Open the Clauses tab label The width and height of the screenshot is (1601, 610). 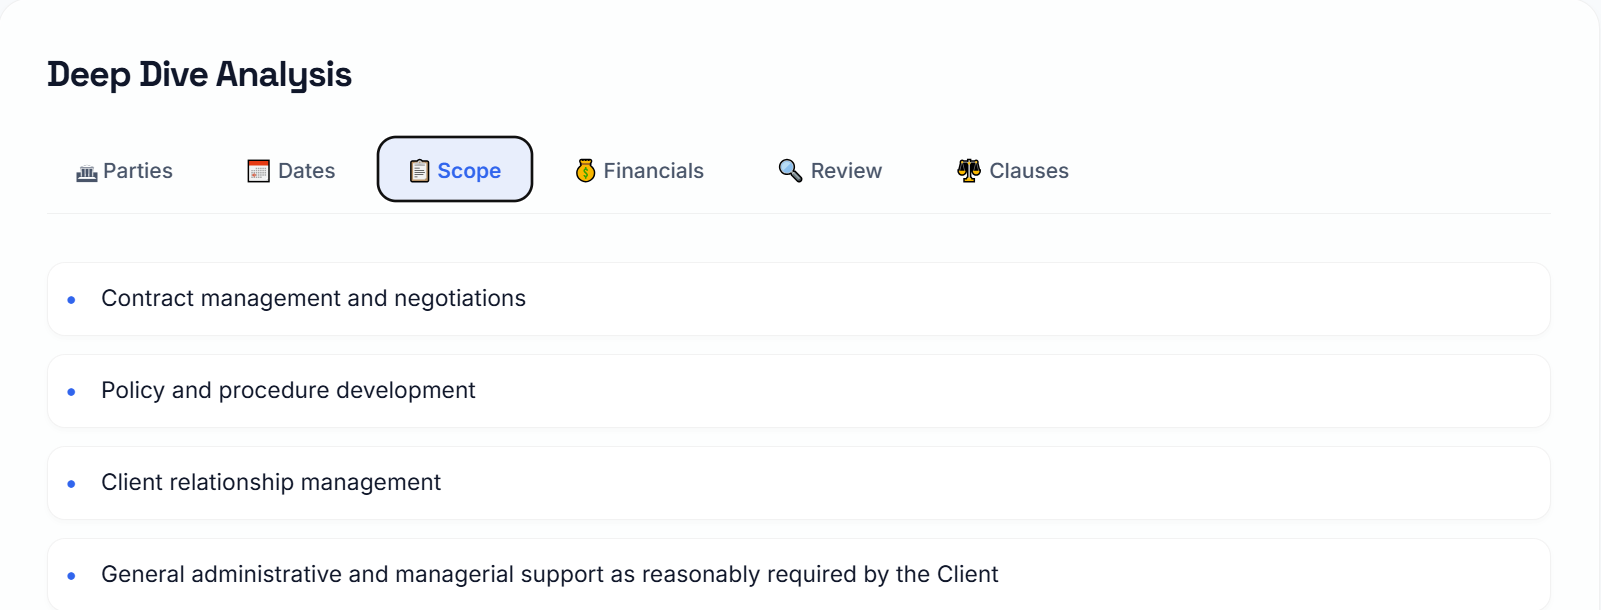coord(1029,171)
